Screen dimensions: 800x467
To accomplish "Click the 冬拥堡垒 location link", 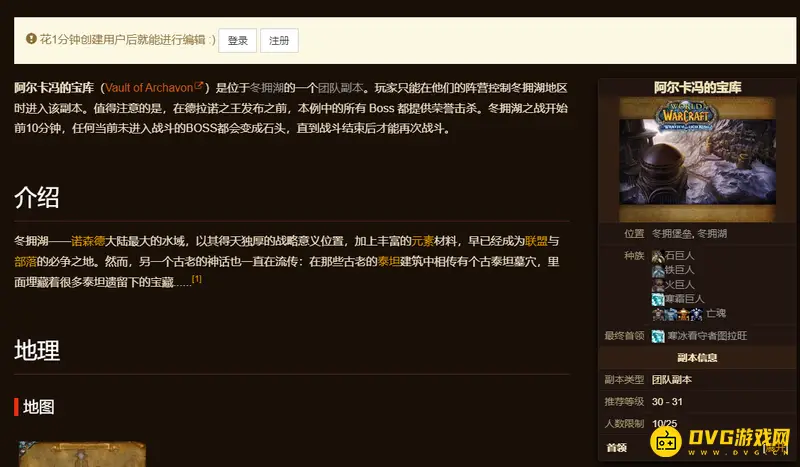I will (x=671, y=234).
